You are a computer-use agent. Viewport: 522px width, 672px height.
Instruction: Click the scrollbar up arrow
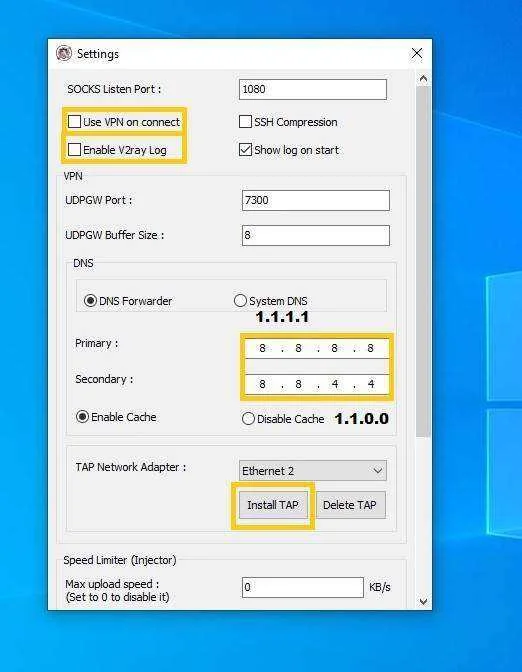point(423,79)
